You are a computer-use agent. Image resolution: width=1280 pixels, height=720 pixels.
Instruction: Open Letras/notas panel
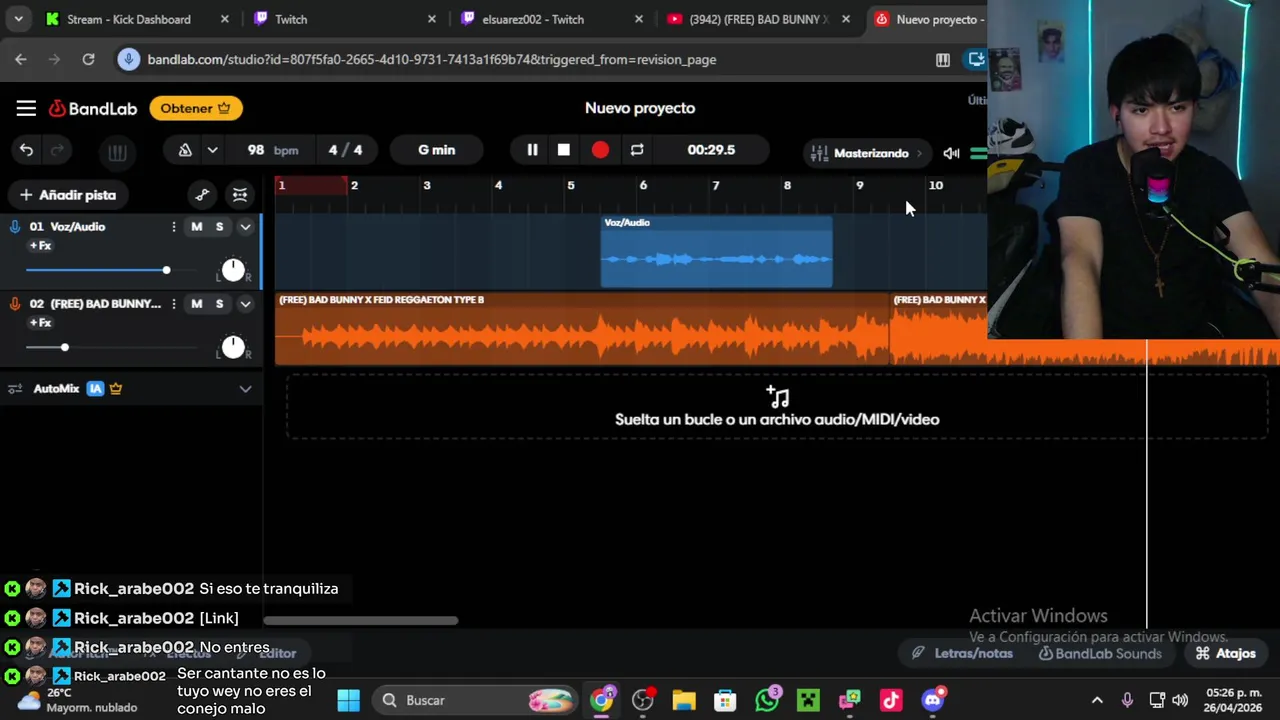coord(962,653)
